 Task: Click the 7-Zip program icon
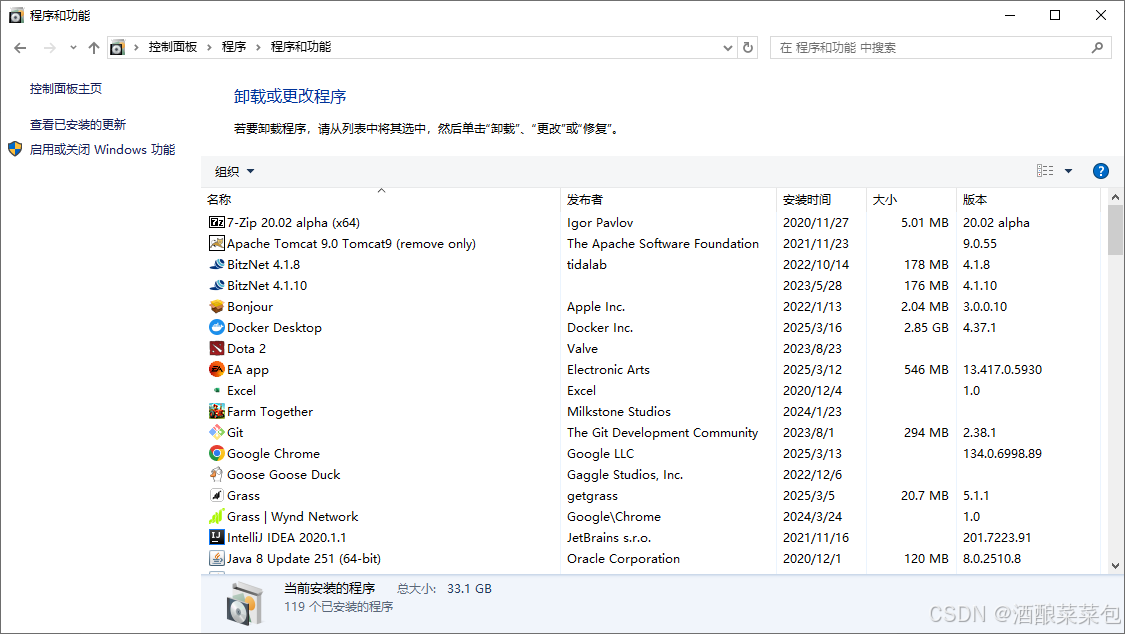point(217,222)
